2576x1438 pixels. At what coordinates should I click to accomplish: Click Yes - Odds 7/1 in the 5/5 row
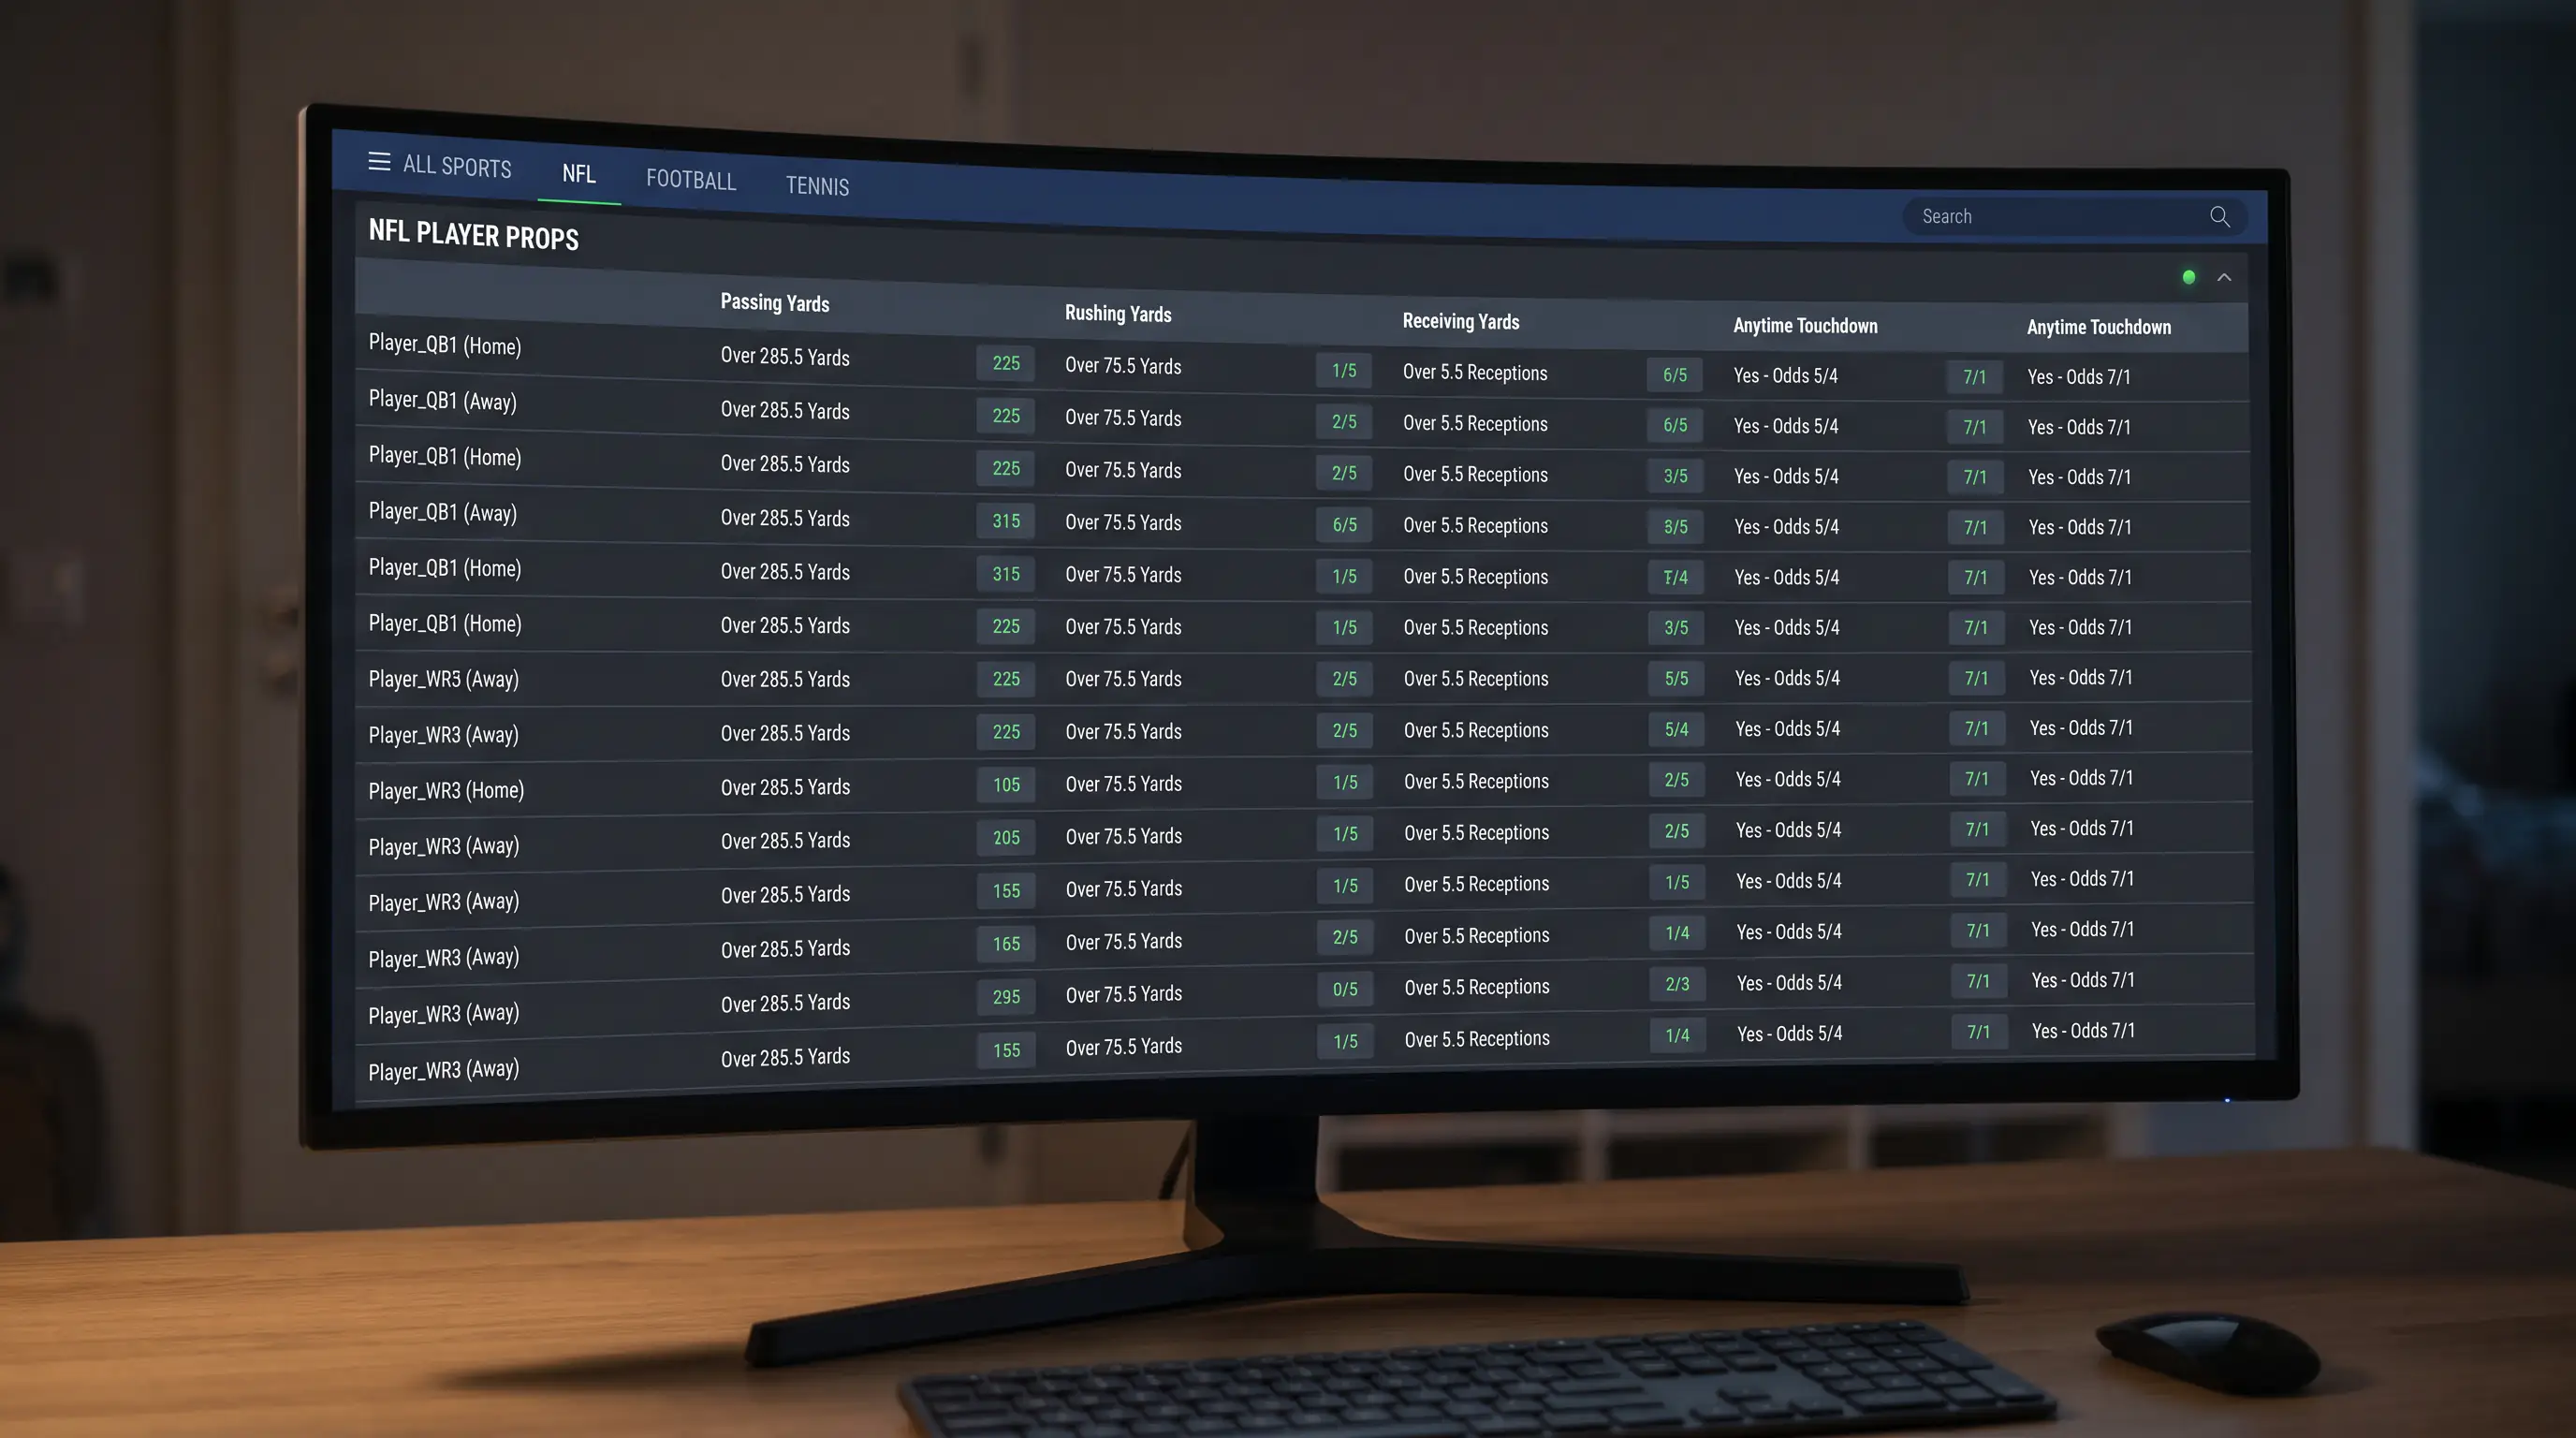tap(2081, 677)
